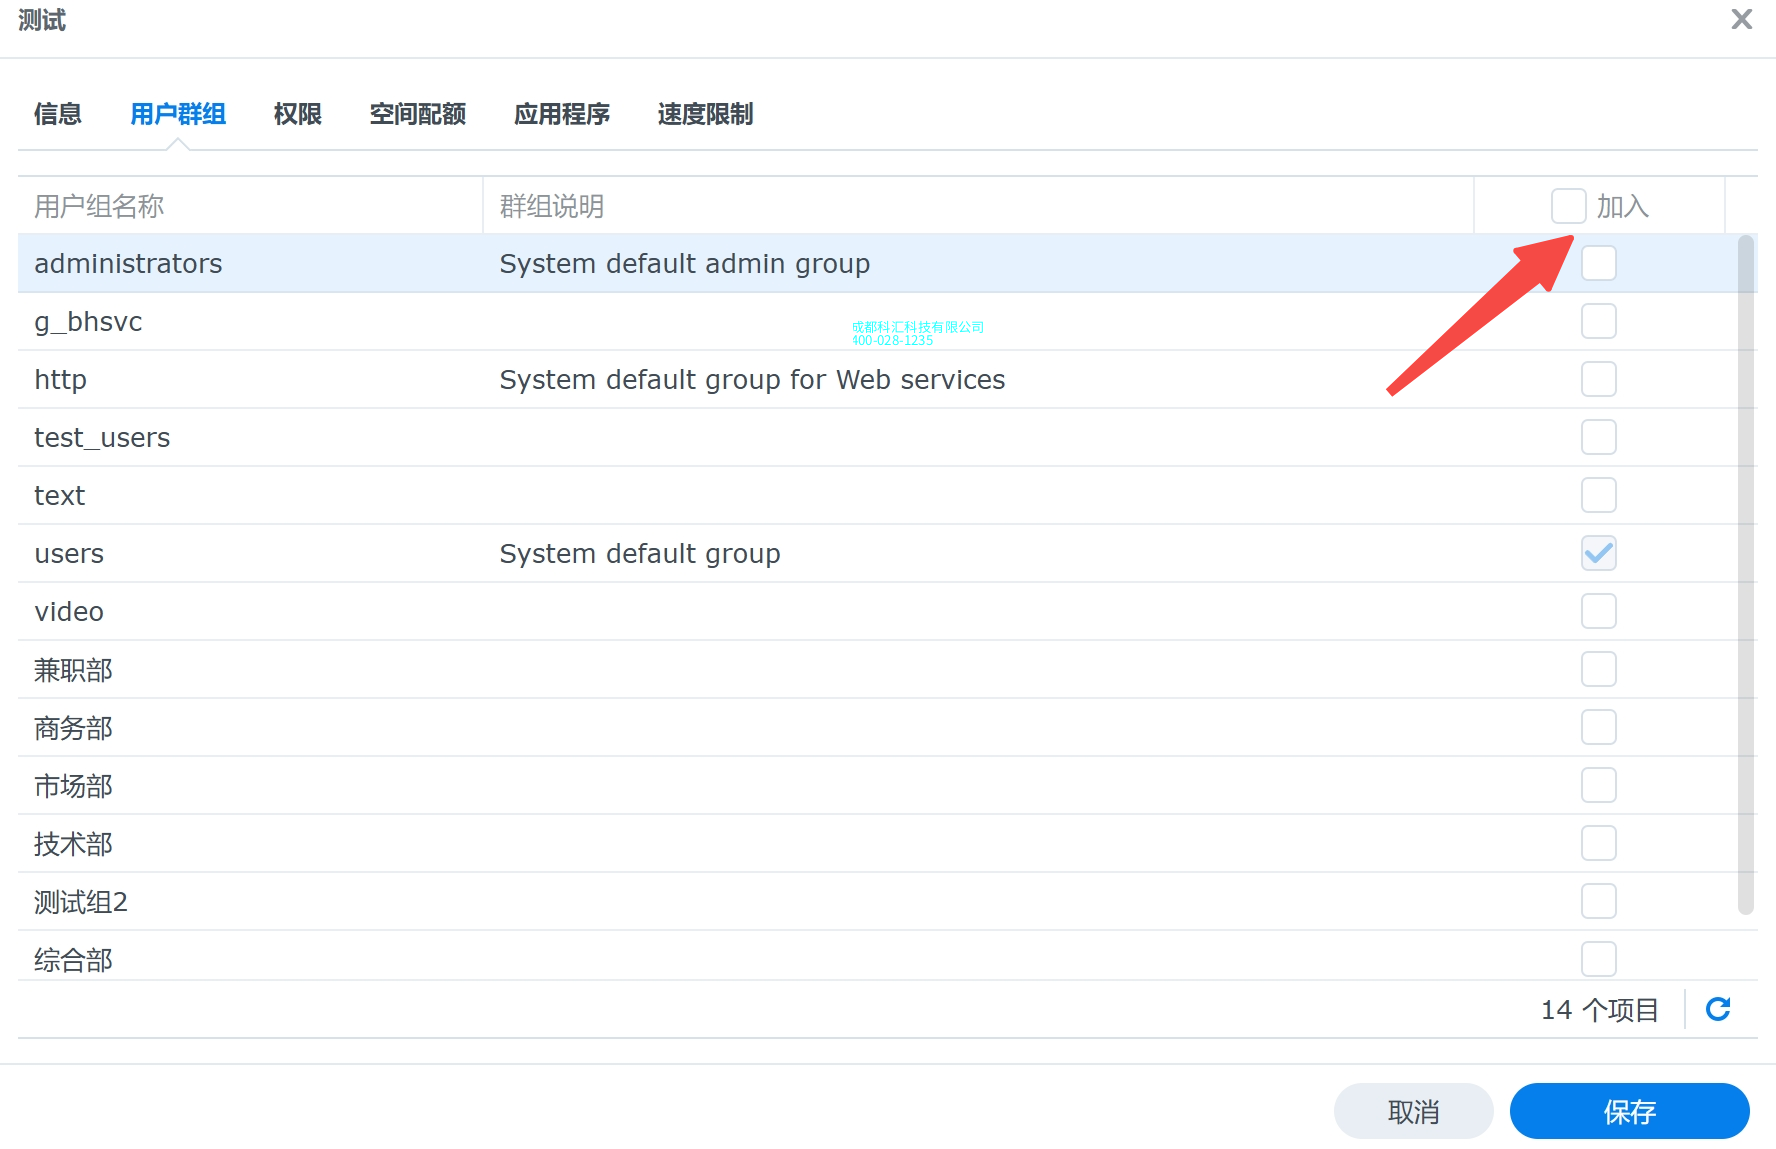
Task: Enable the test_users group checkbox
Action: click(x=1598, y=437)
